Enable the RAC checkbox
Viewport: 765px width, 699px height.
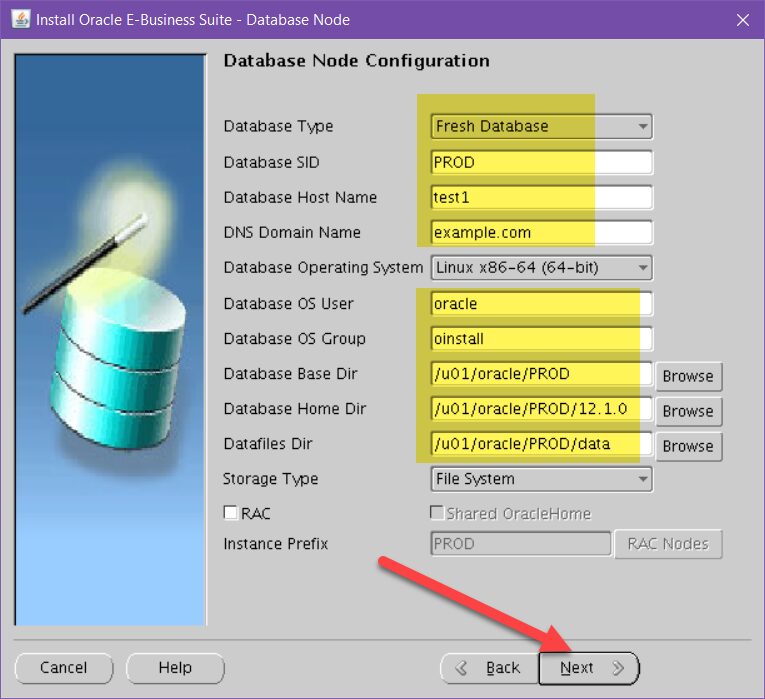(x=230, y=513)
